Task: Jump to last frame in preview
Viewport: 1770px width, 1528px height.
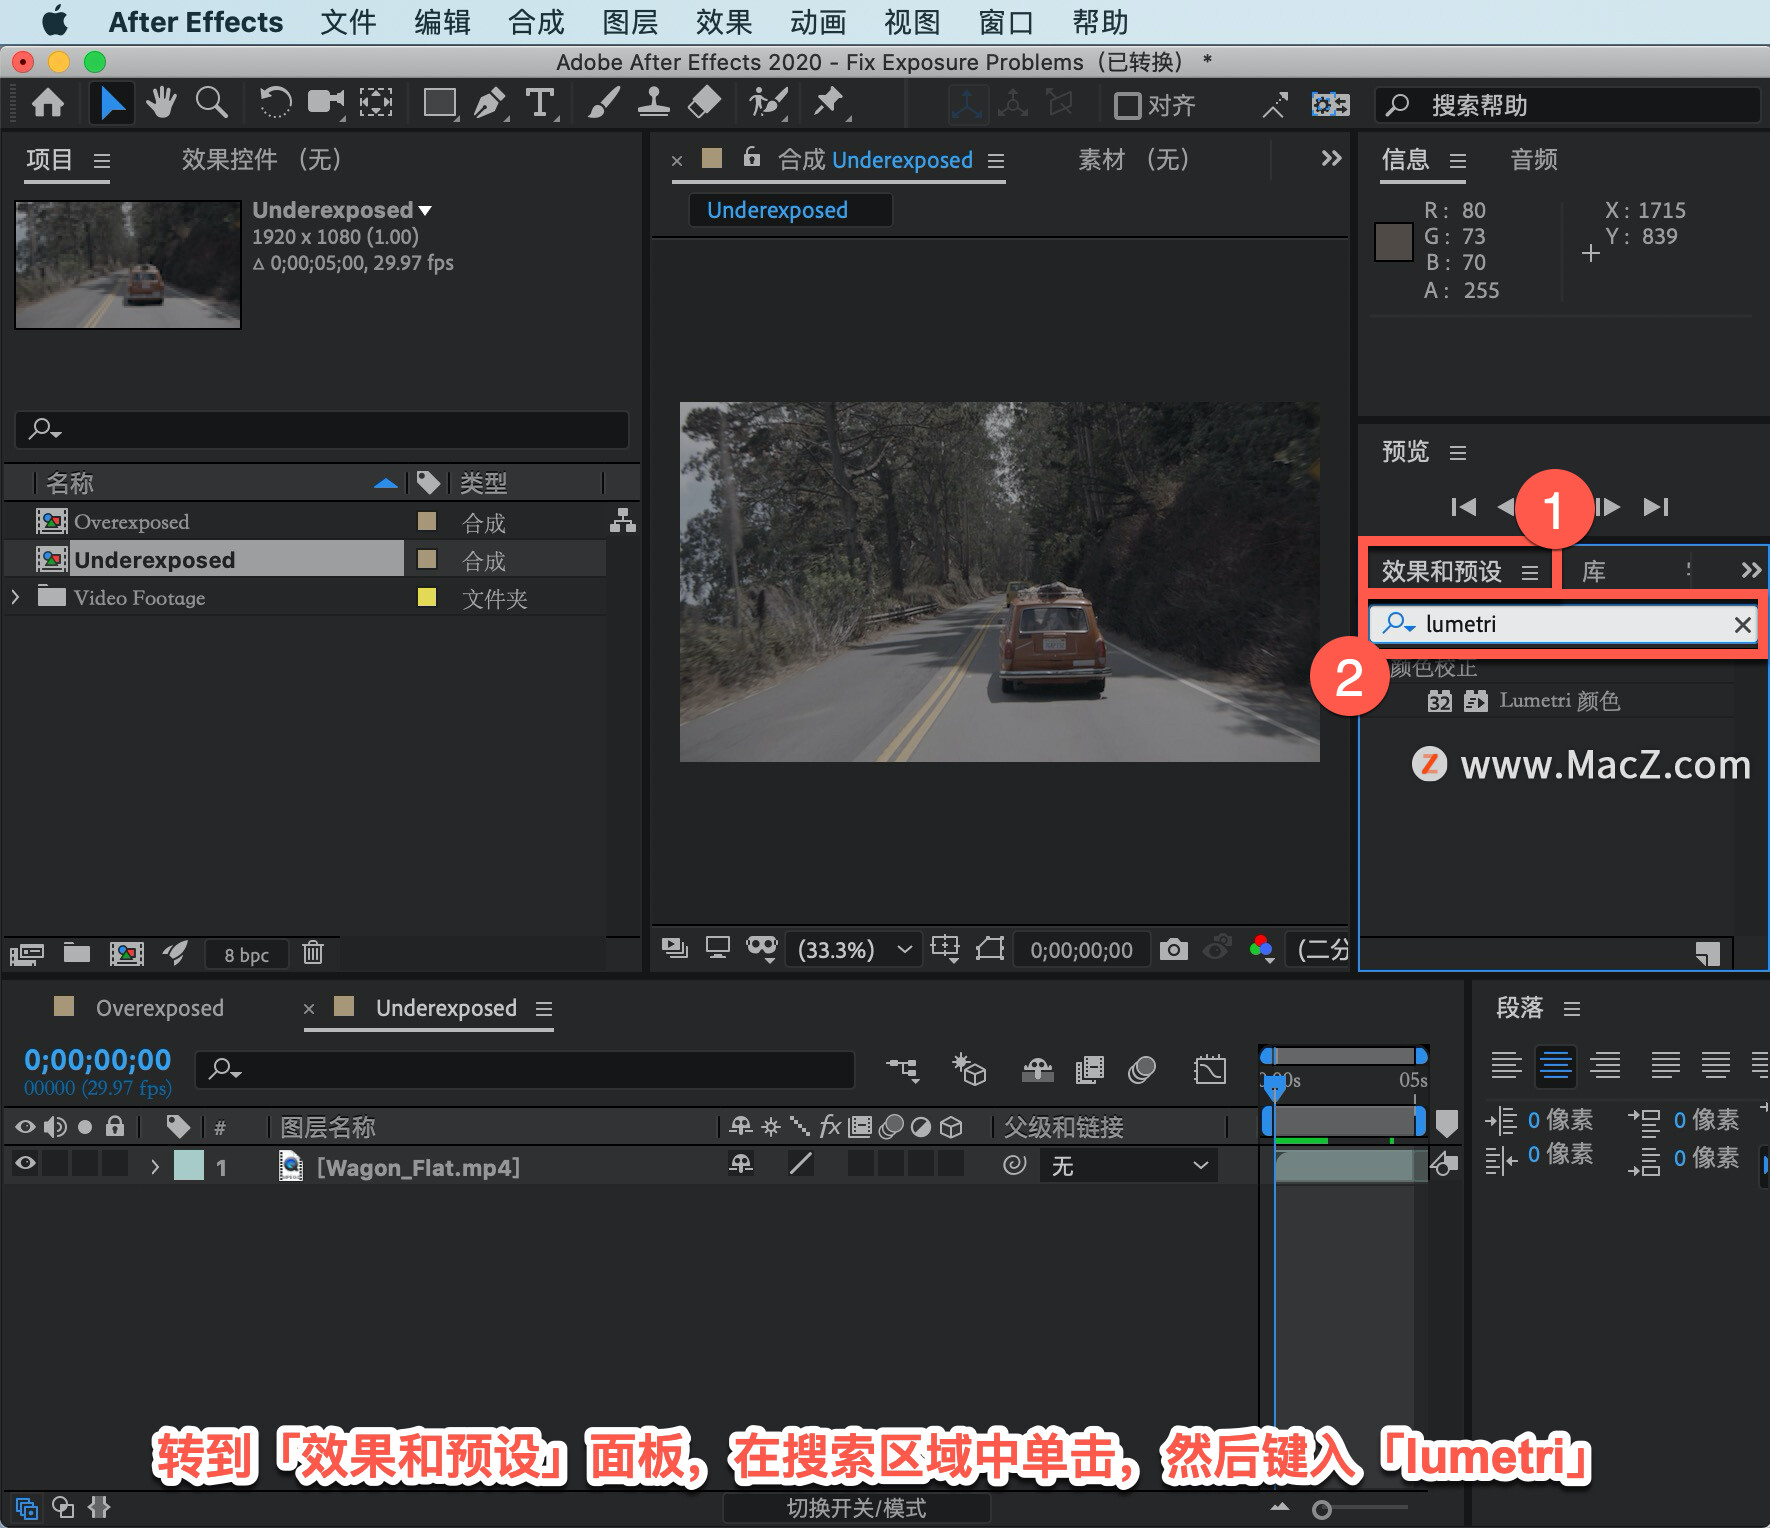Action: [x=1656, y=507]
